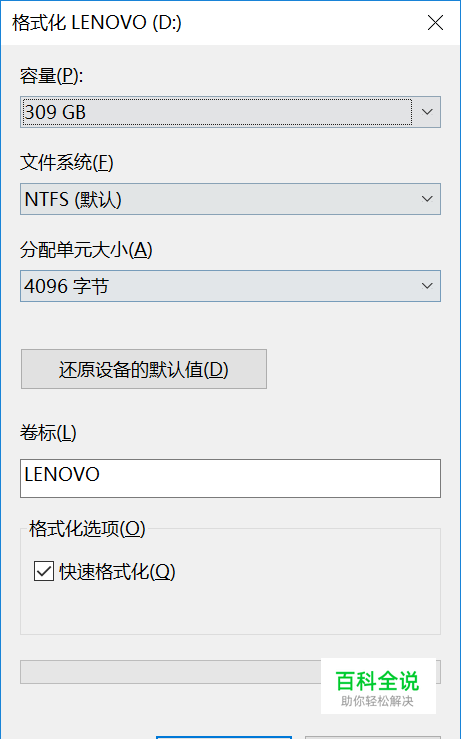The width and height of the screenshot is (461, 739).
Task: Click the 容量 dropdown arrow
Action: click(427, 112)
